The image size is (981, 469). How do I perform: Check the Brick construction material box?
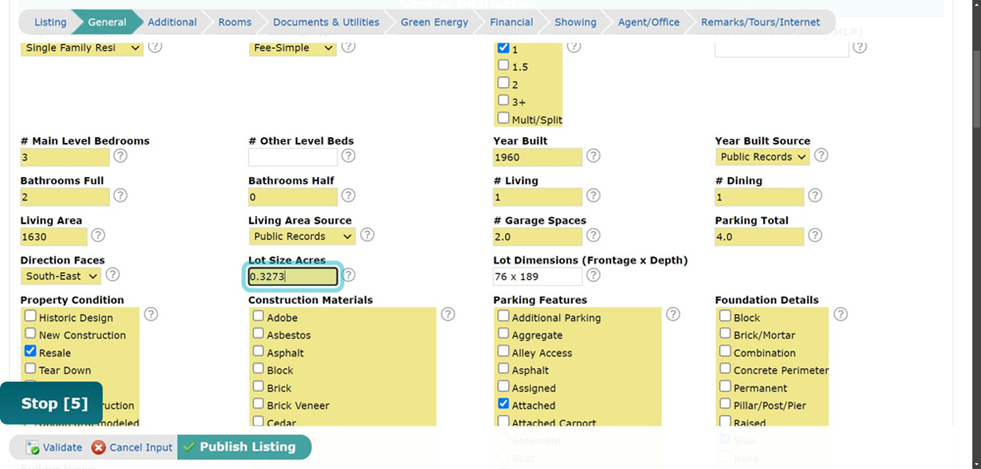258,386
